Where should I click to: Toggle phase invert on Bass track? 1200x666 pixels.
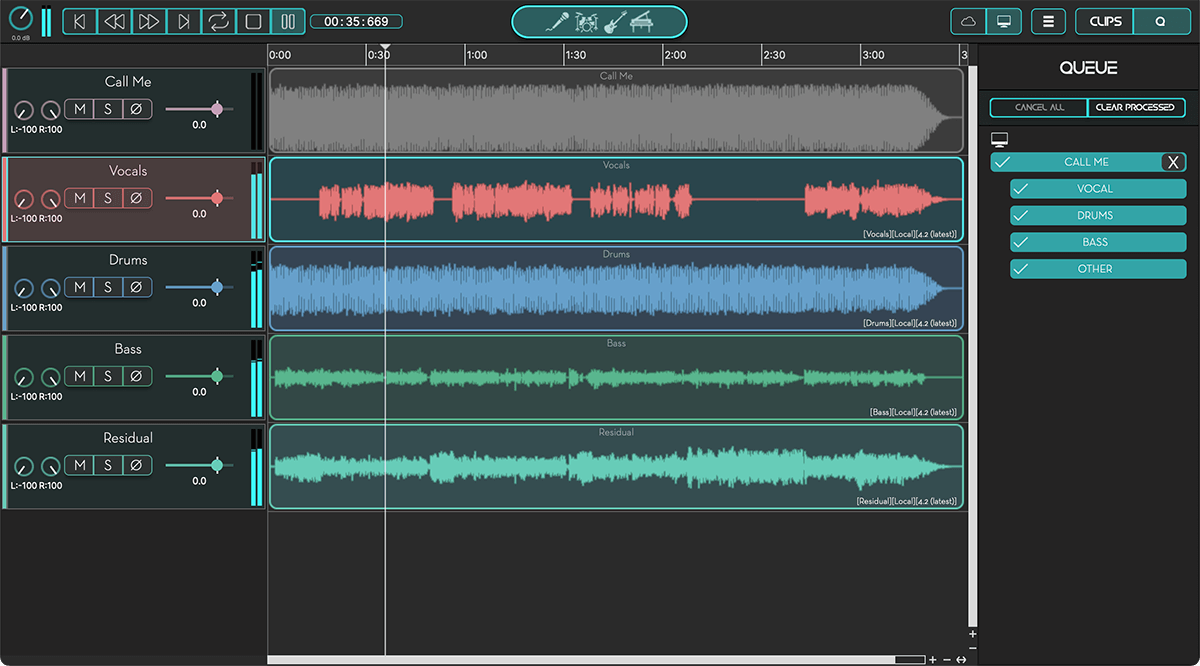click(137, 376)
